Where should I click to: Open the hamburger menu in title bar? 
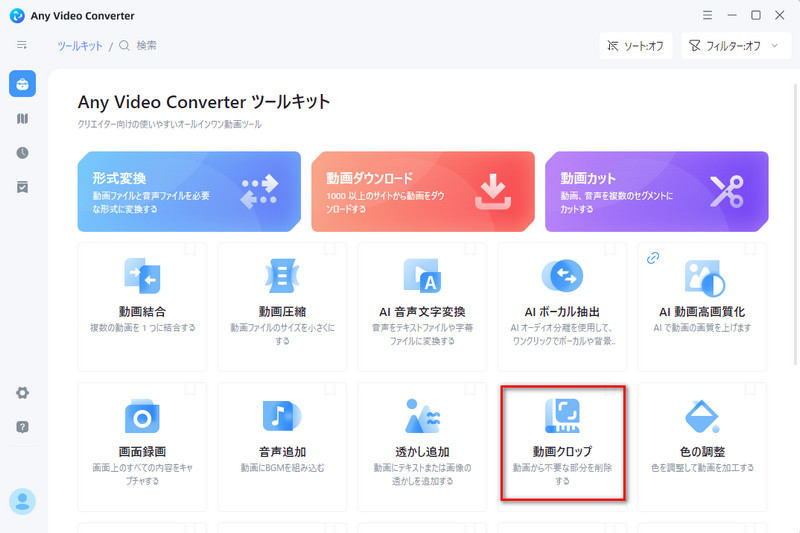[x=707, y=15]
